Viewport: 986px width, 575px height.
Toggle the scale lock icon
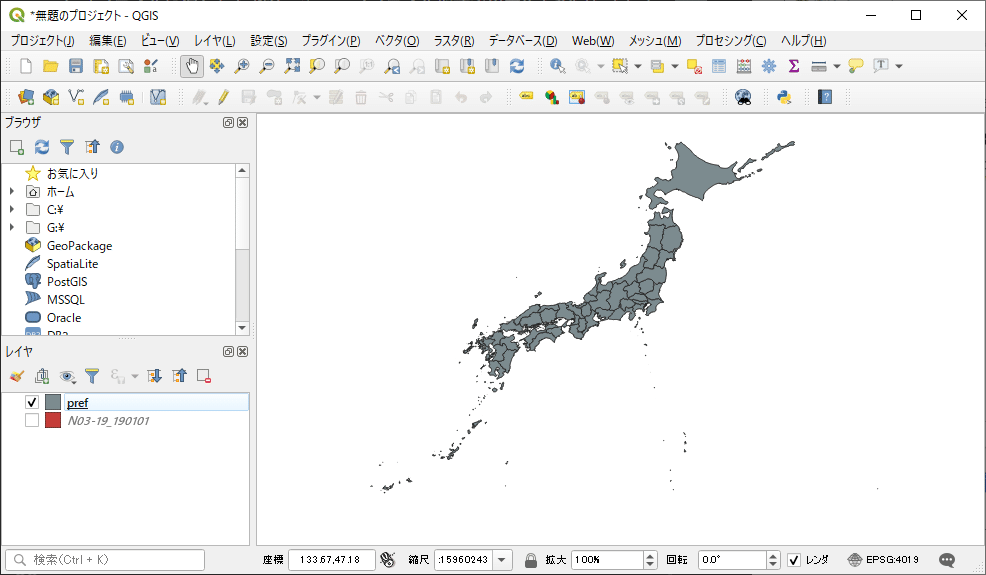coord(531,560)
